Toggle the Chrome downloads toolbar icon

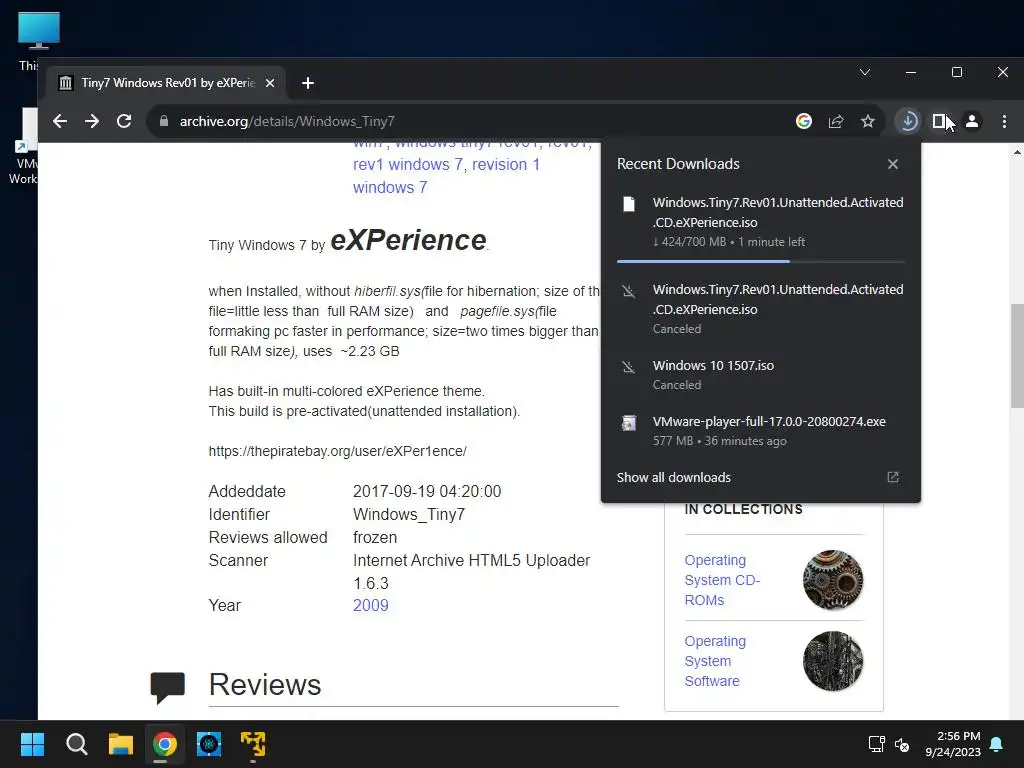[908, 121]
